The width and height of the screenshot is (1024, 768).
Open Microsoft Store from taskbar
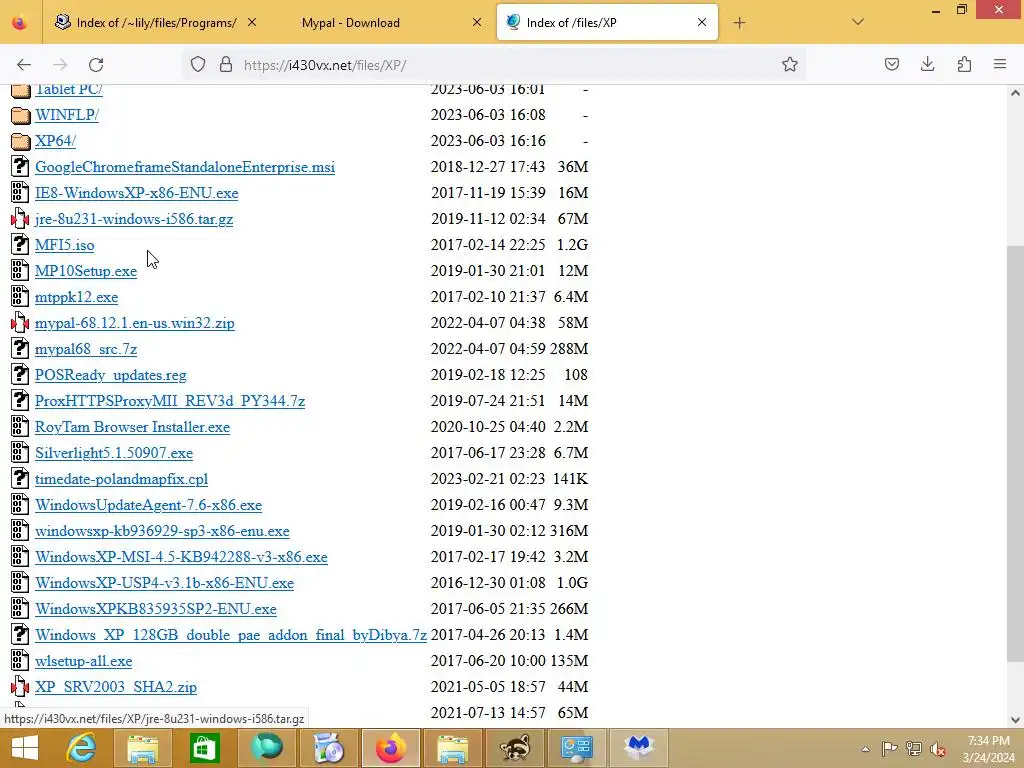[x=204, y=748]
